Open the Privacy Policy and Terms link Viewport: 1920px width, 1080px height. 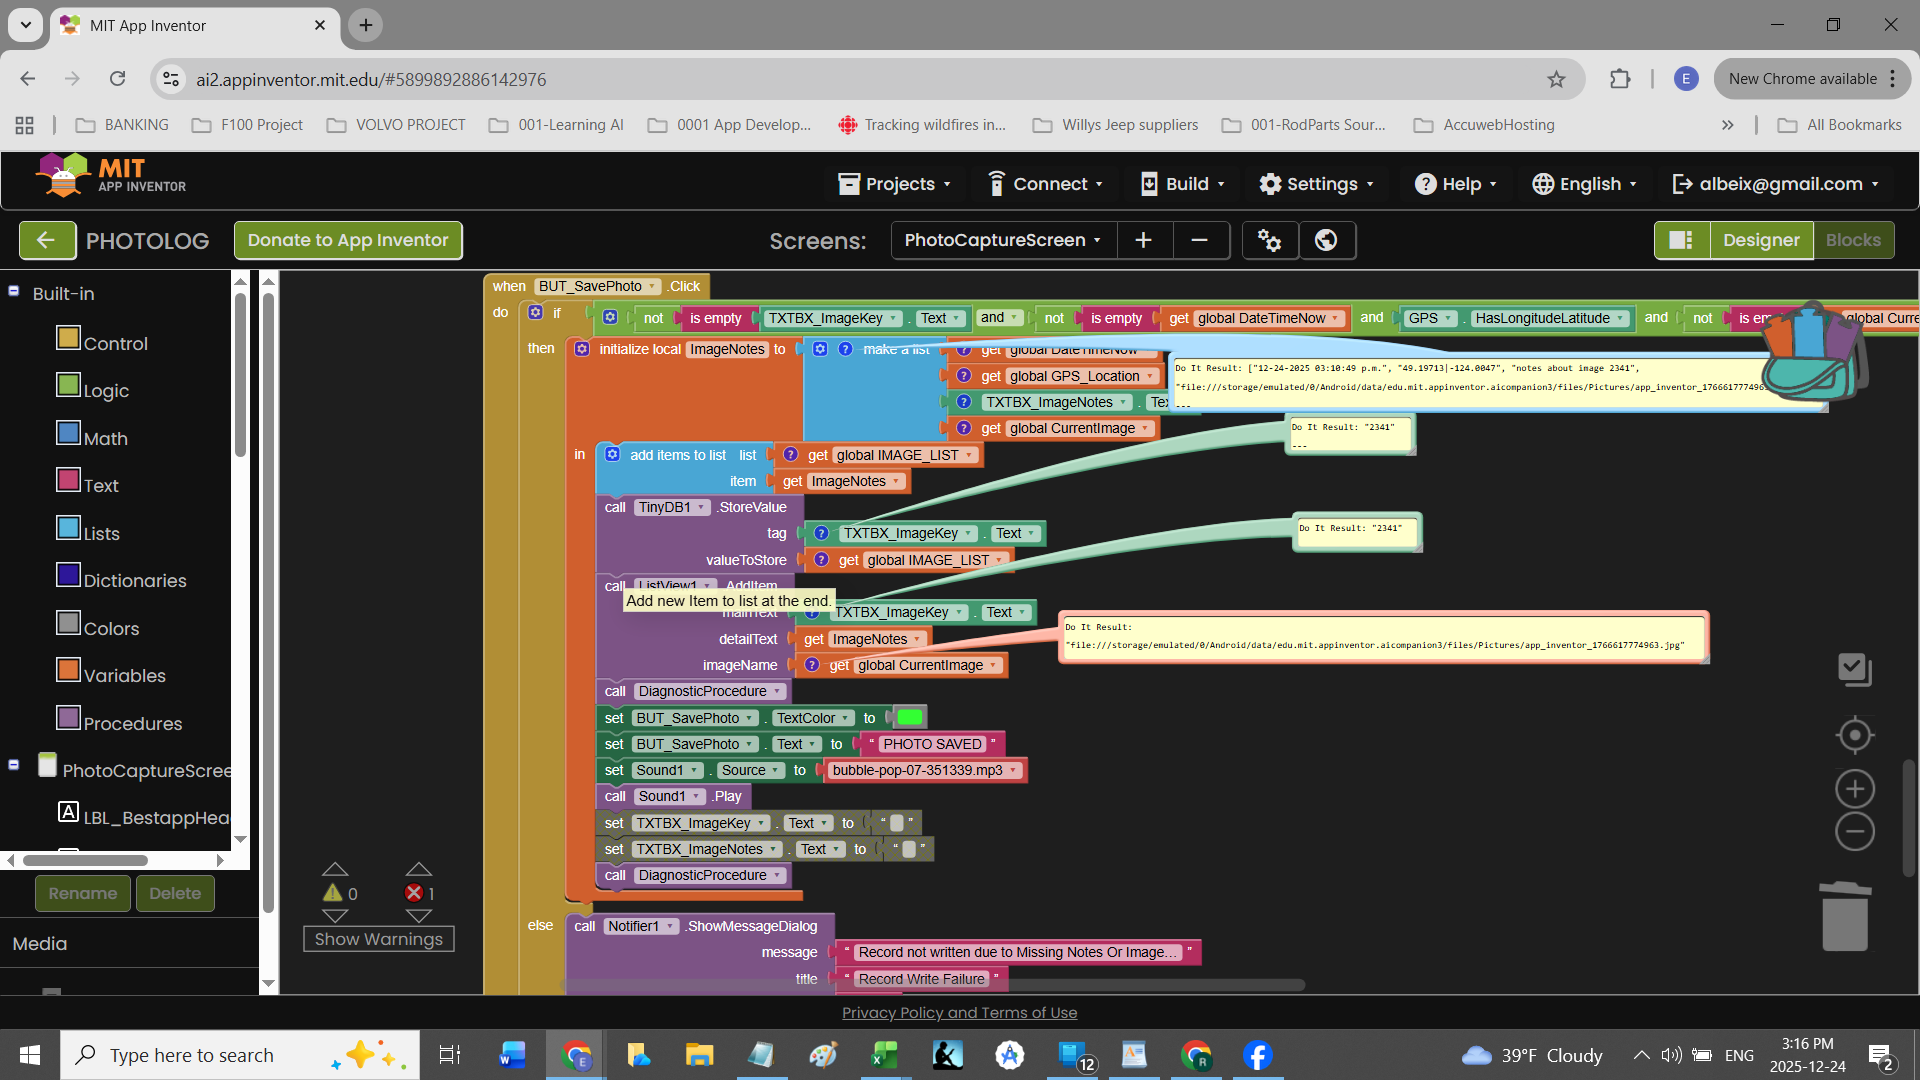(x=959, y=1013)
